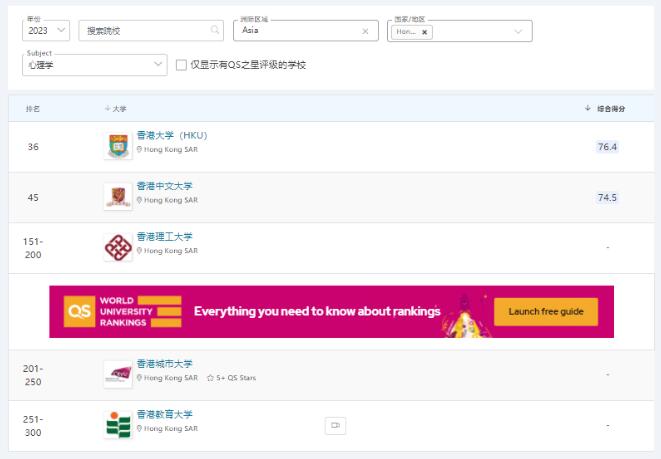Open 香港城市大学 link
Image resolution: width=661 pixels, height=459 pixels.
(x=164, y=364)
